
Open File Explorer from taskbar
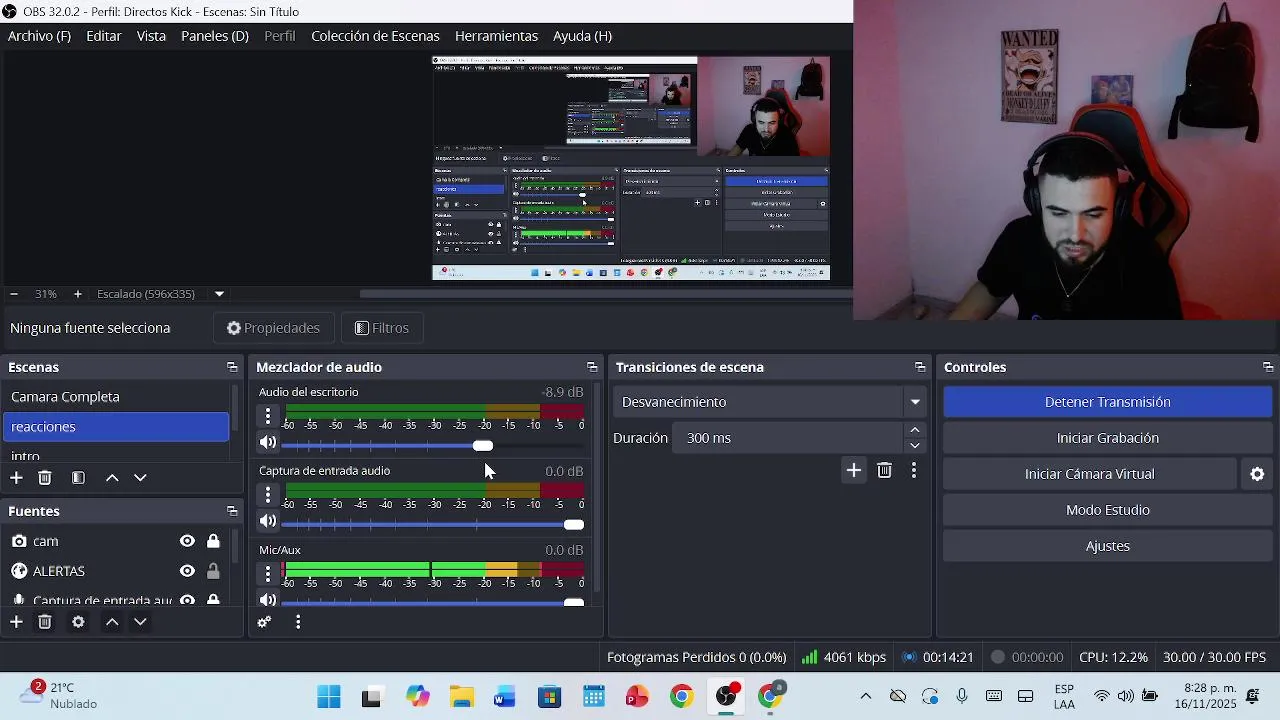pyautogui.click(x=461, y=697)
